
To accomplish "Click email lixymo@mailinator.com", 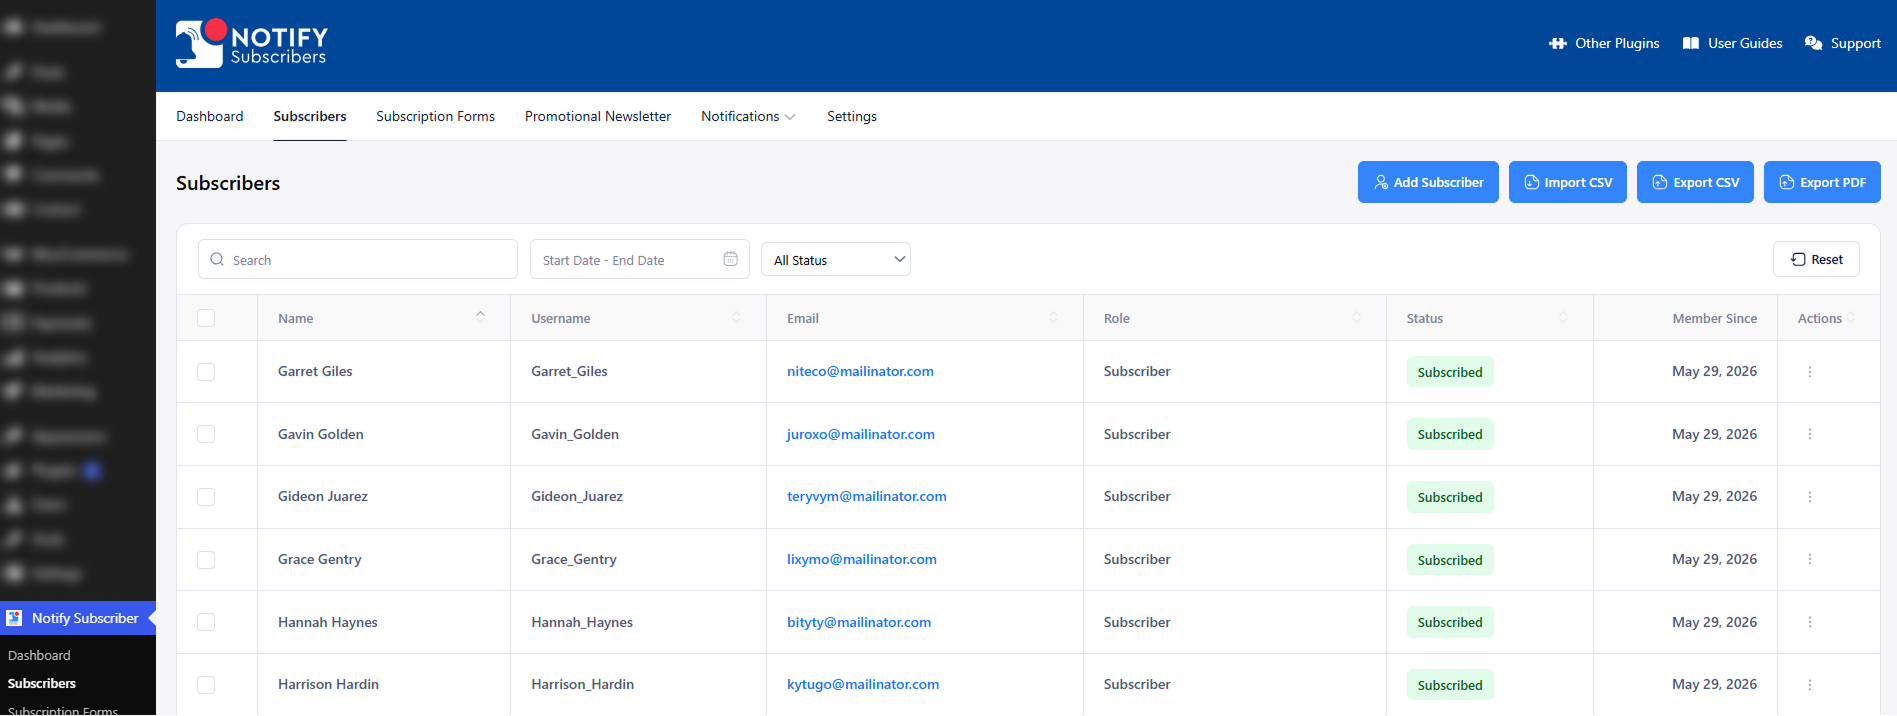I will [862, 559].
